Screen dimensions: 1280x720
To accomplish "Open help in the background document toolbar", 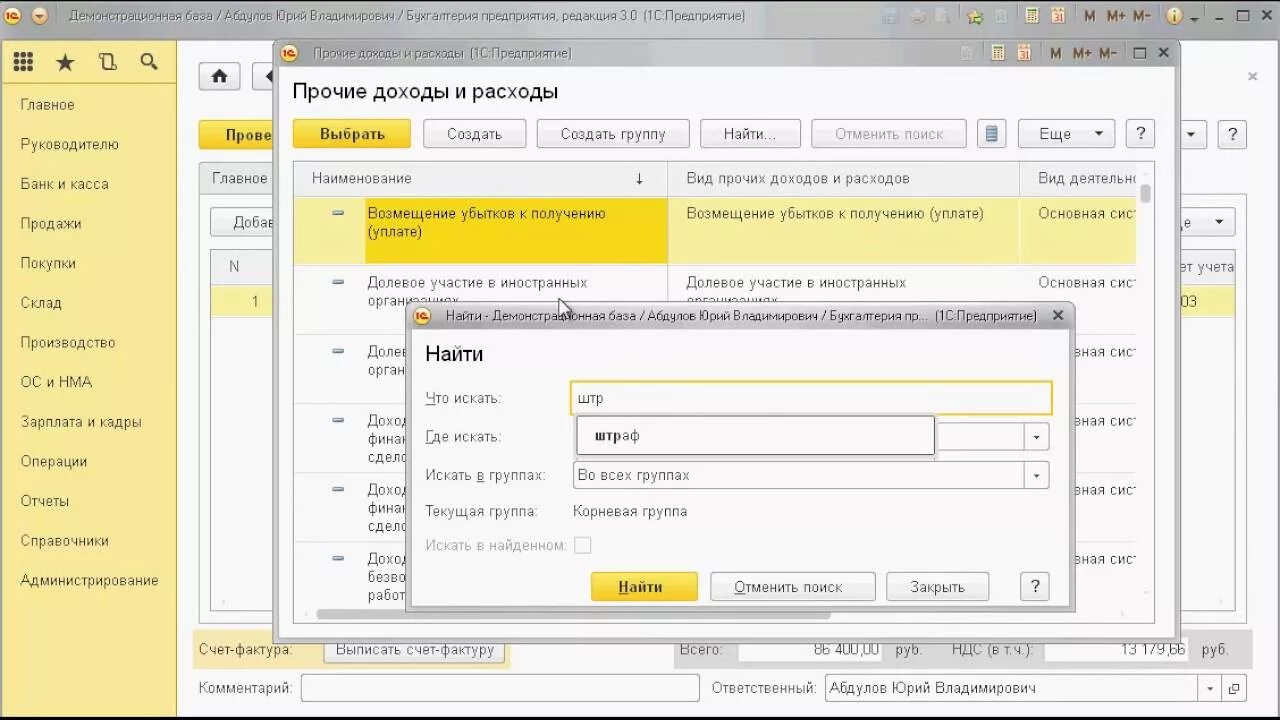I will 1232,134.
